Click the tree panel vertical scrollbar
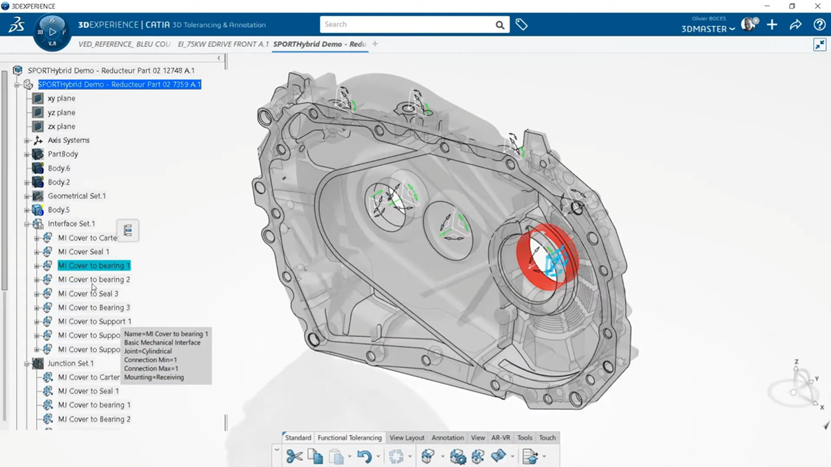Viewport: 831px width, 467px height. pyautogui.click(x=5, y=180)
